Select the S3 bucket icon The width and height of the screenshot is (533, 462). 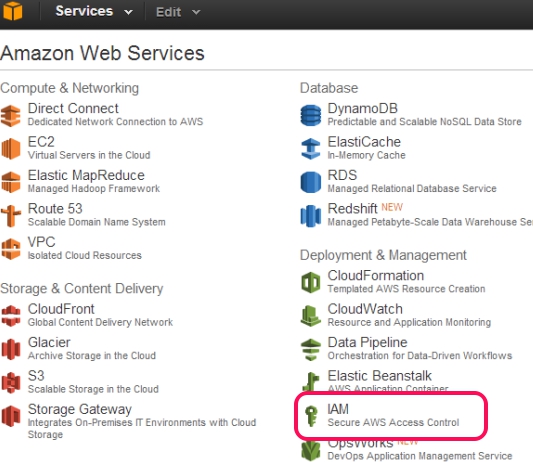coord(11,382)
